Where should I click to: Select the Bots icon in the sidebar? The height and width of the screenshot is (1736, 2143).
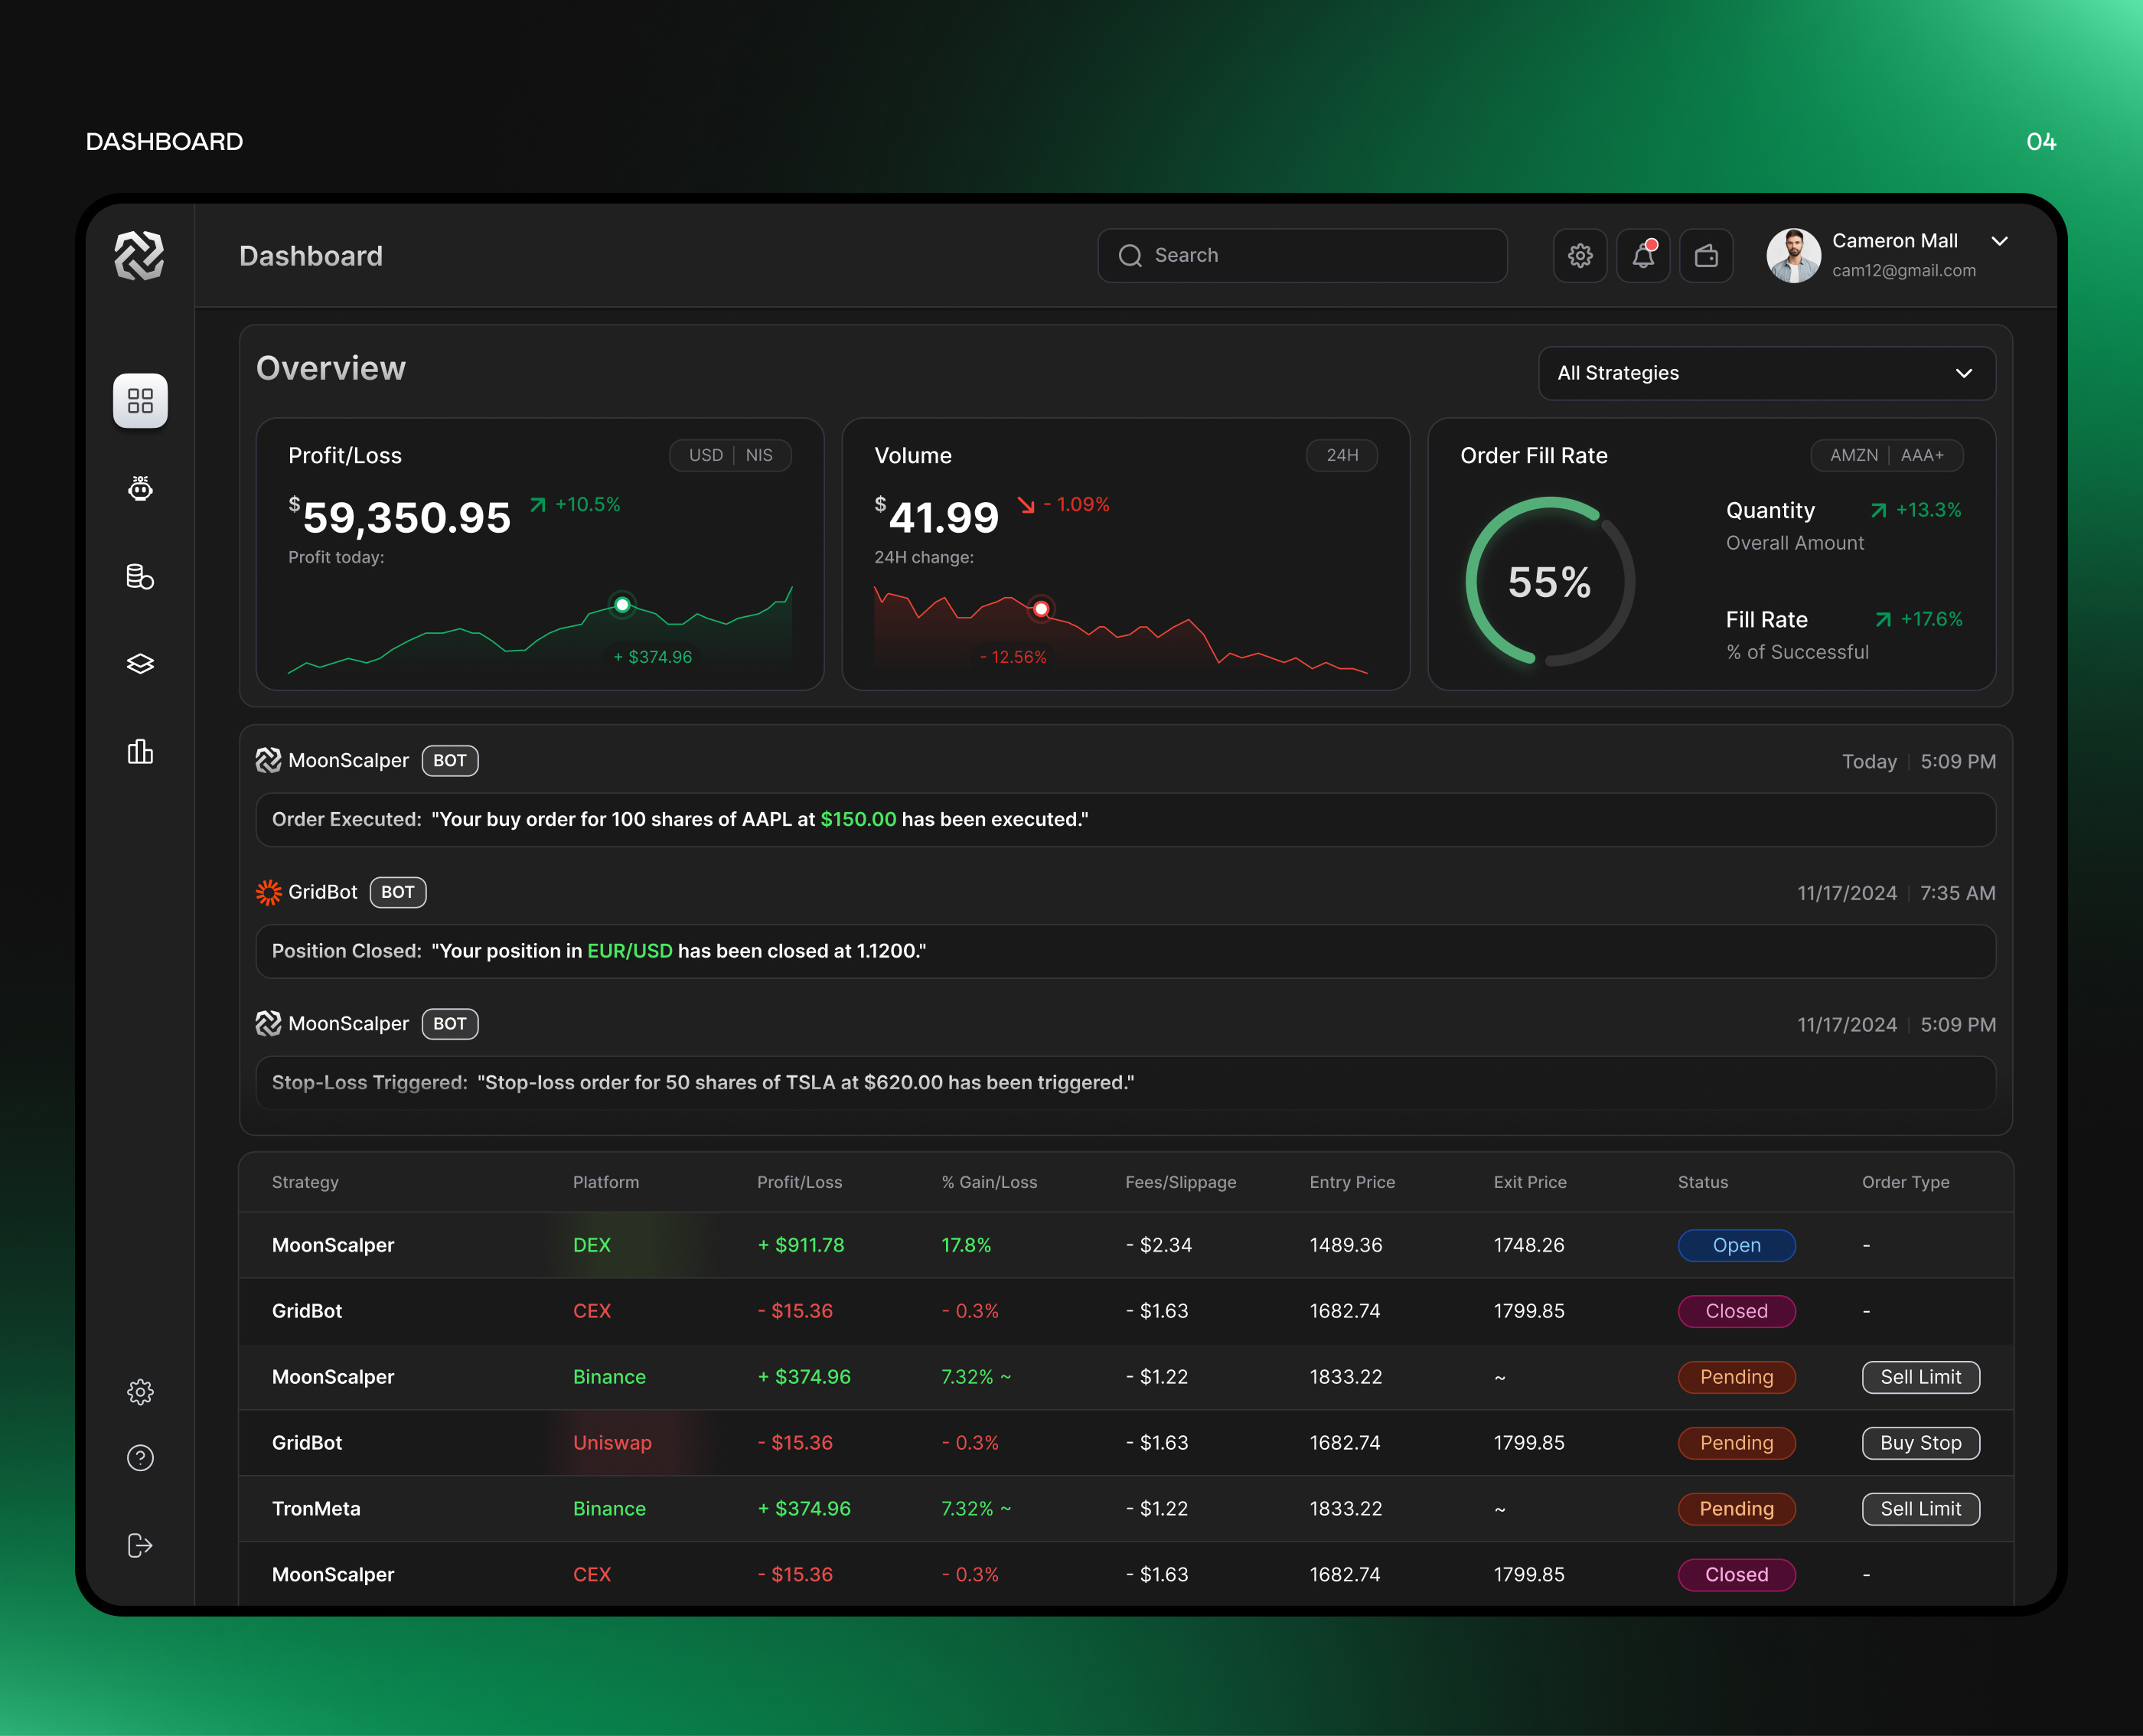[139, 489]
